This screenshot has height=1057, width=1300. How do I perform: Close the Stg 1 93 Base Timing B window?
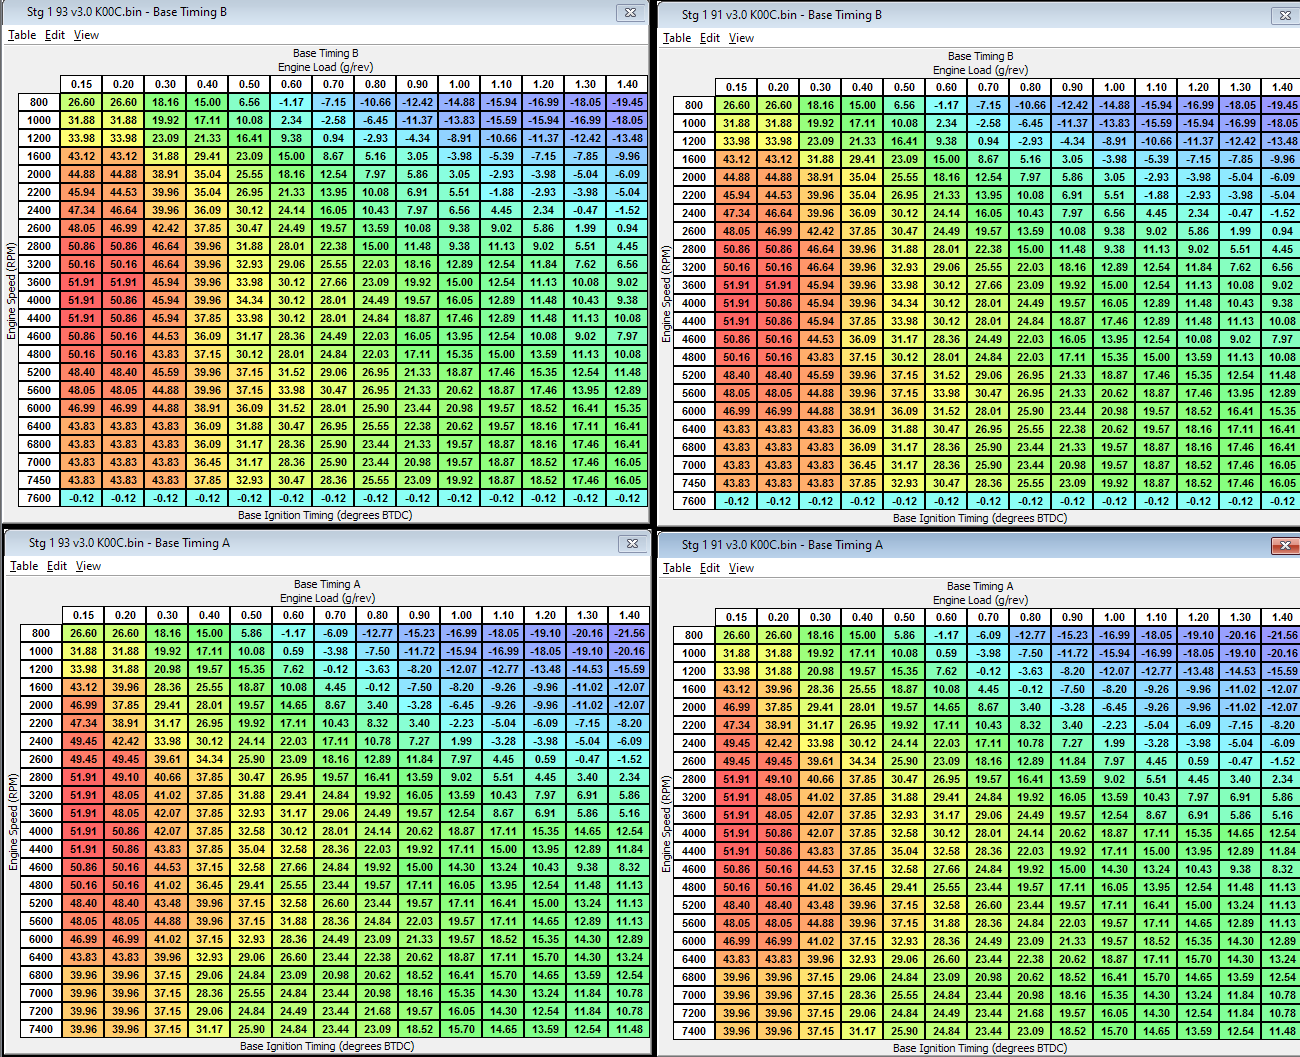630,12
